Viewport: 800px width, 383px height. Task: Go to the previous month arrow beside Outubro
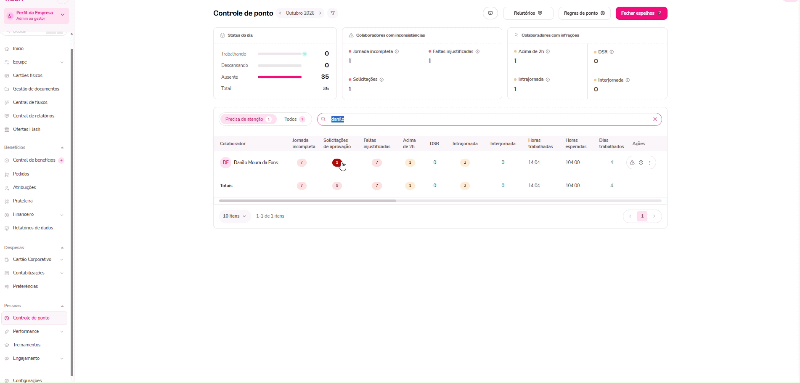(x=280, y=13)
